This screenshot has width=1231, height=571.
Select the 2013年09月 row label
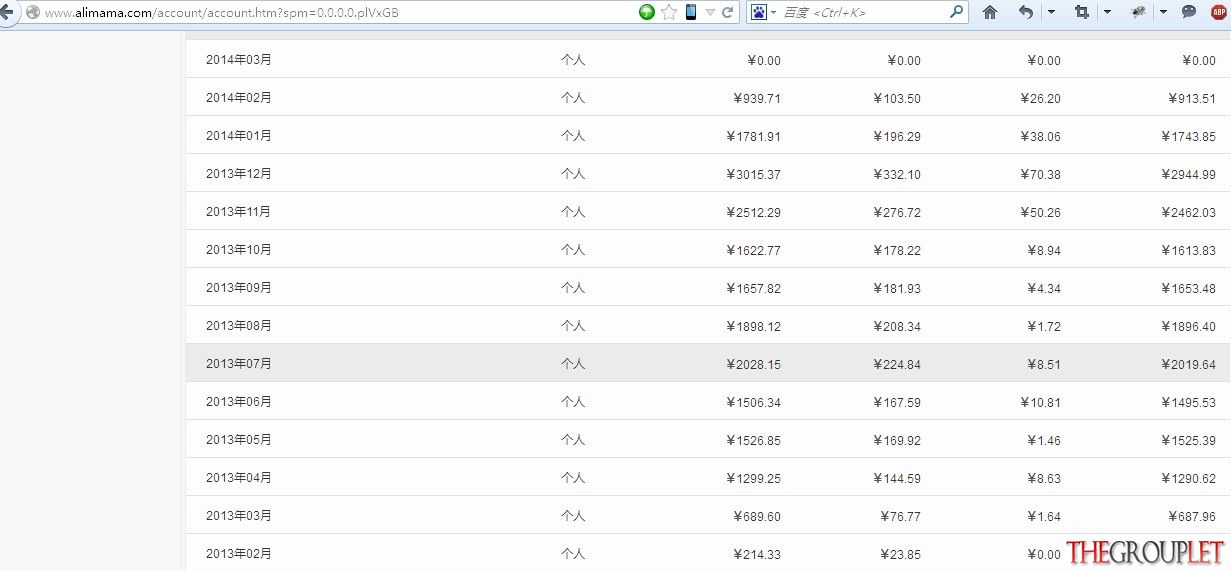pyautogui.click(x=239, y=288)
